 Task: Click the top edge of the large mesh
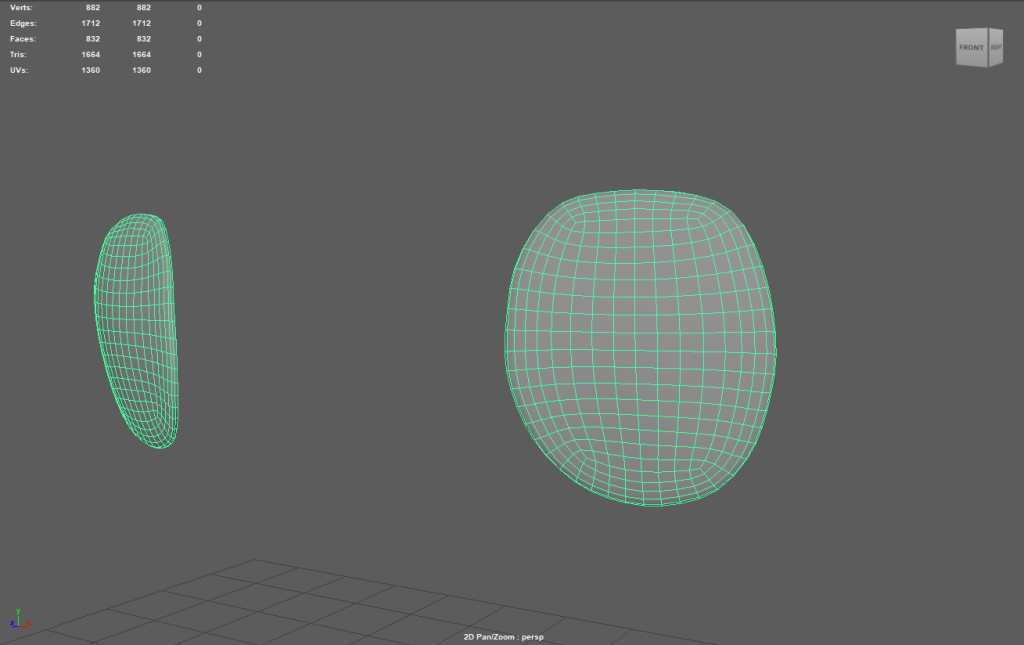(640, 190)
